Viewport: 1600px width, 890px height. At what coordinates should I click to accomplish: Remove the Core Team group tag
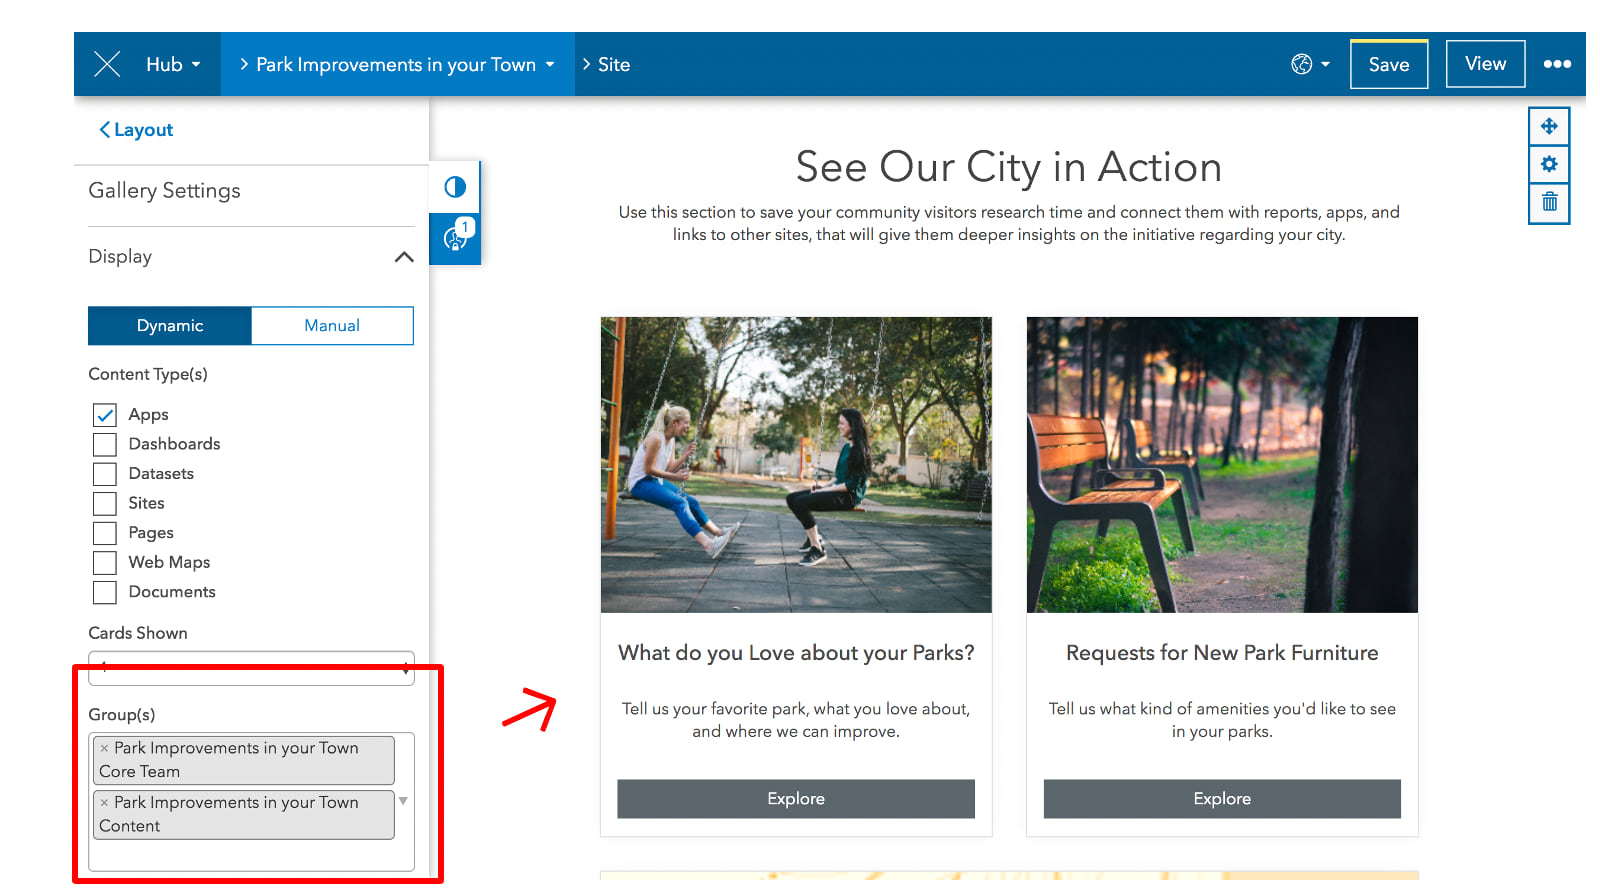point(104,748)
